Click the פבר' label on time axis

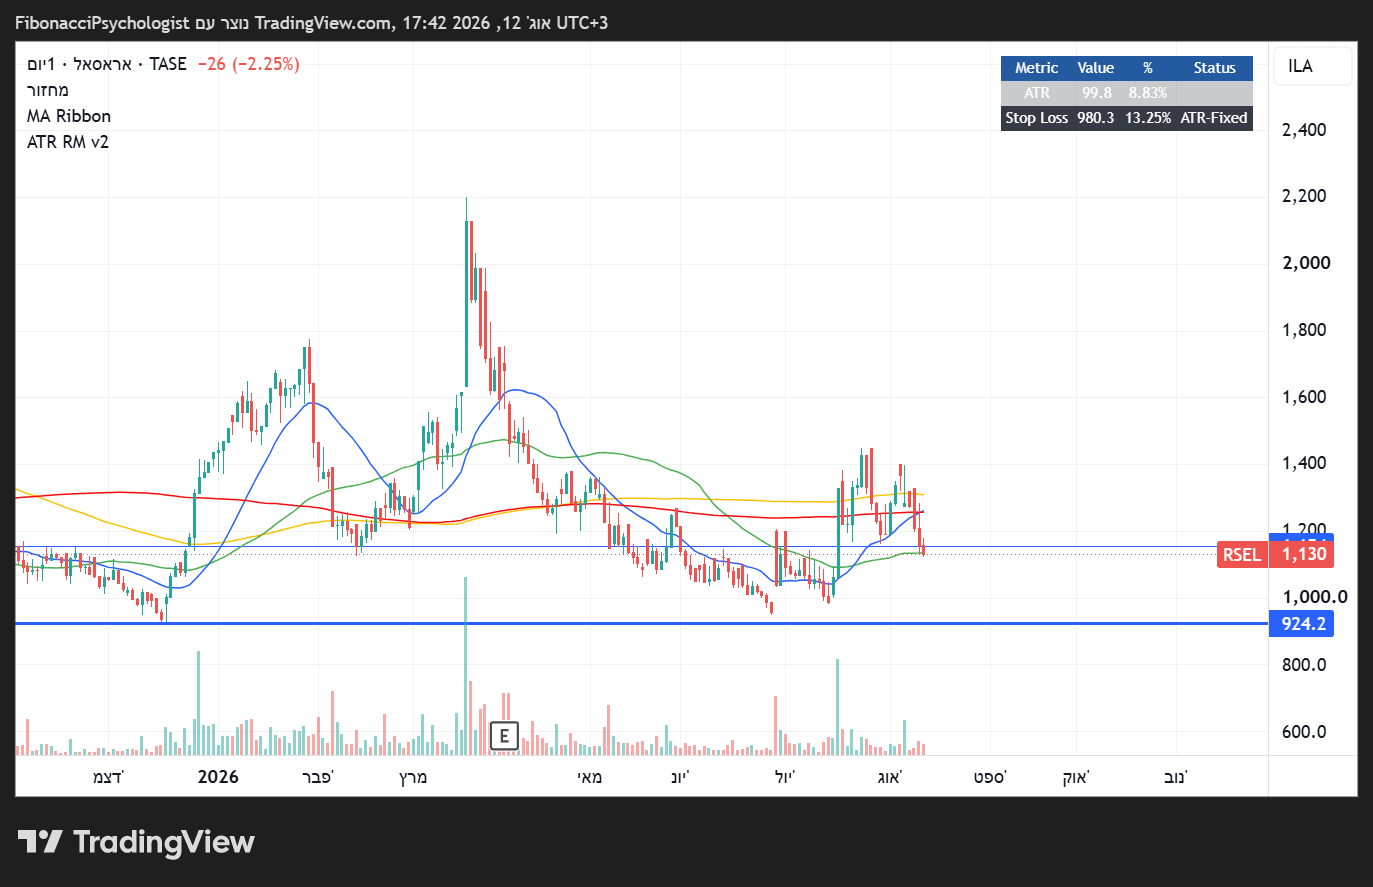318,778
